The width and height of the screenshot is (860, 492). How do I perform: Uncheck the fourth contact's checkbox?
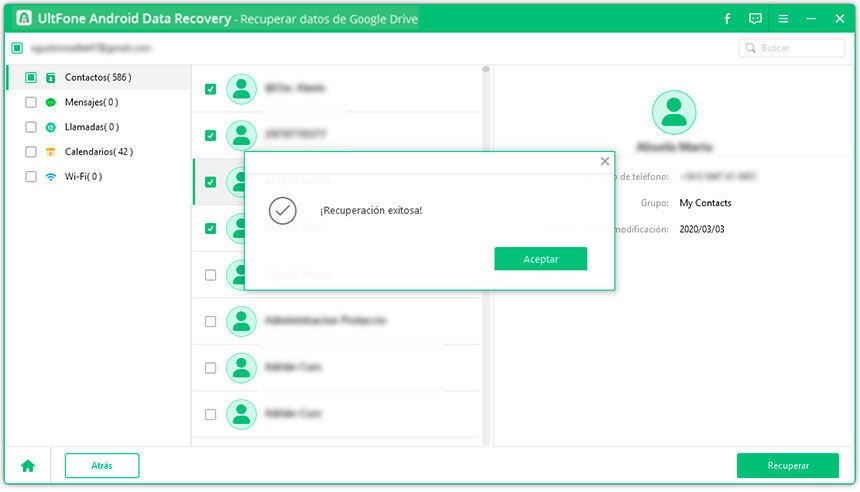click(210, 228)
